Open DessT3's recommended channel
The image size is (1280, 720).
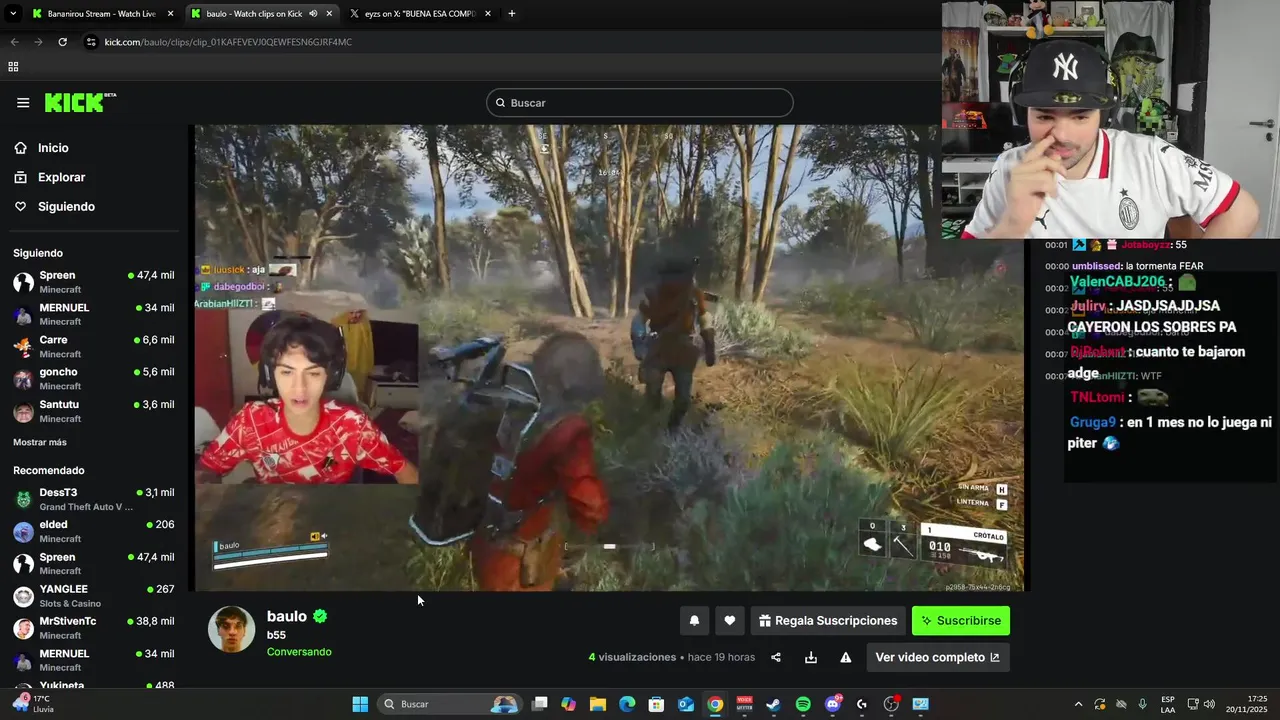93,499
